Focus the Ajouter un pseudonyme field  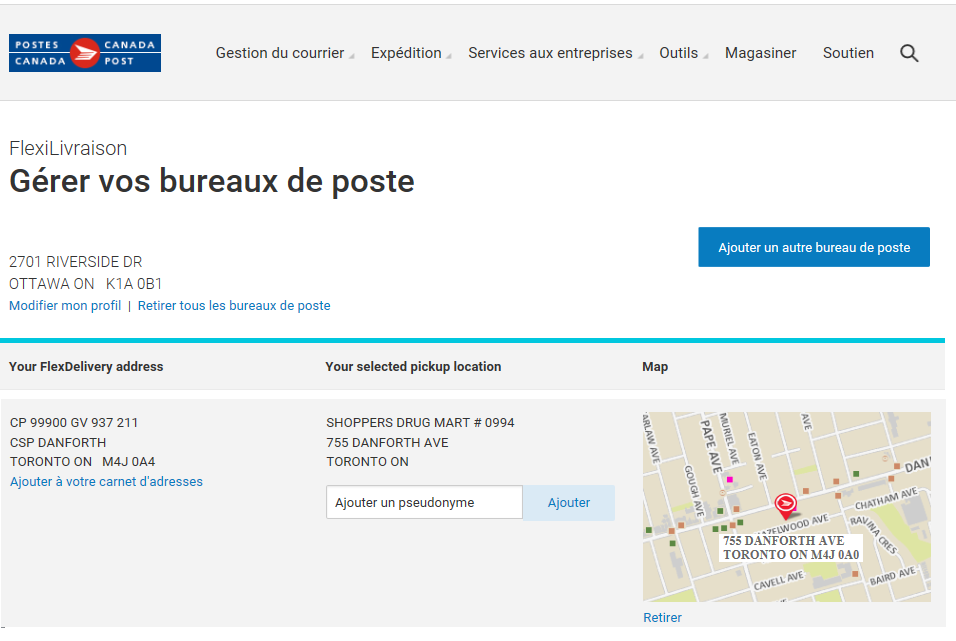424,503
